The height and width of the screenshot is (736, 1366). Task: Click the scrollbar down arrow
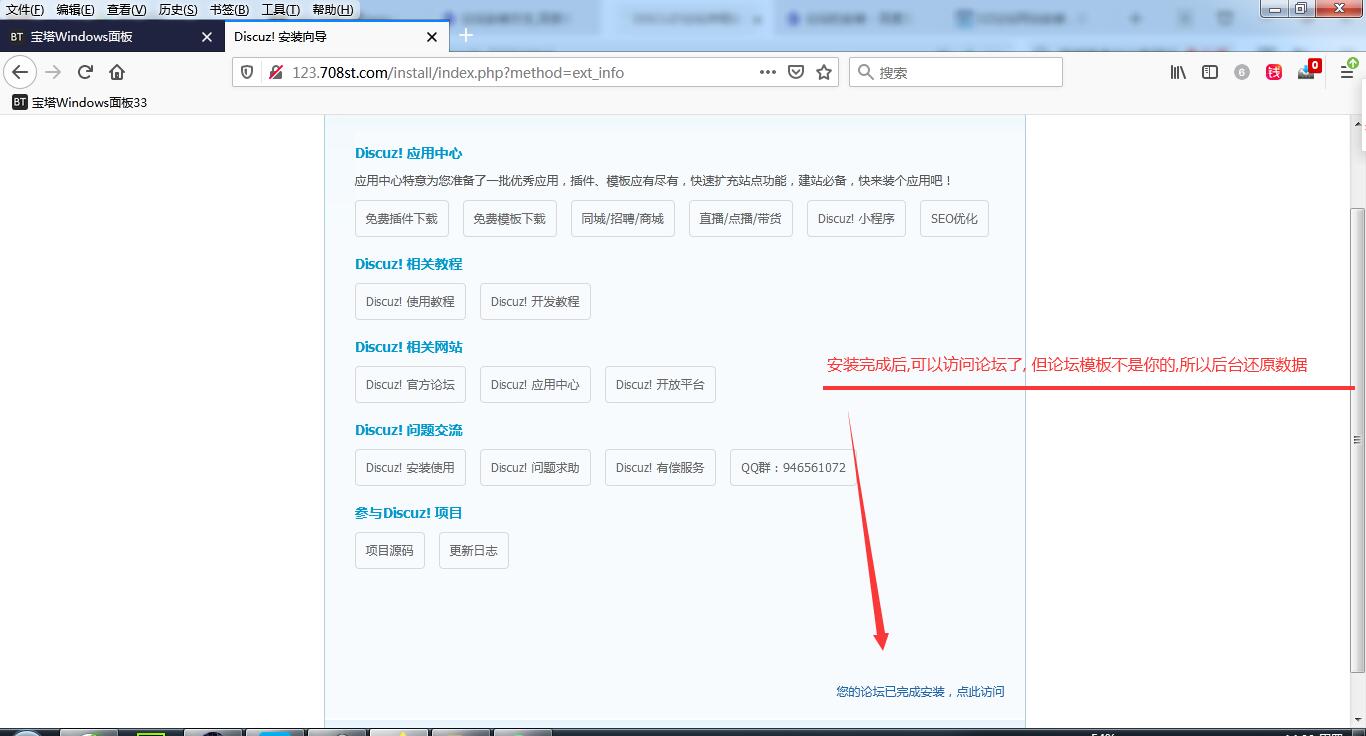pyautogui.click(x=1357, y=718)
